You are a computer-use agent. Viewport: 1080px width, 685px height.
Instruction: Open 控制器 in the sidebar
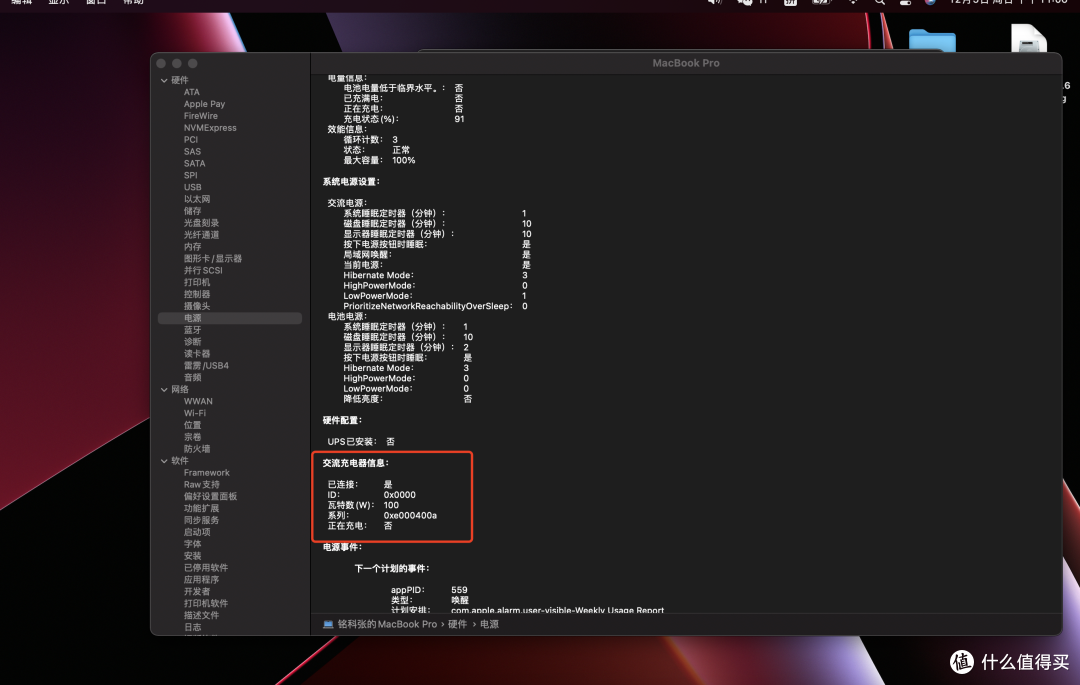click(197, 295)
